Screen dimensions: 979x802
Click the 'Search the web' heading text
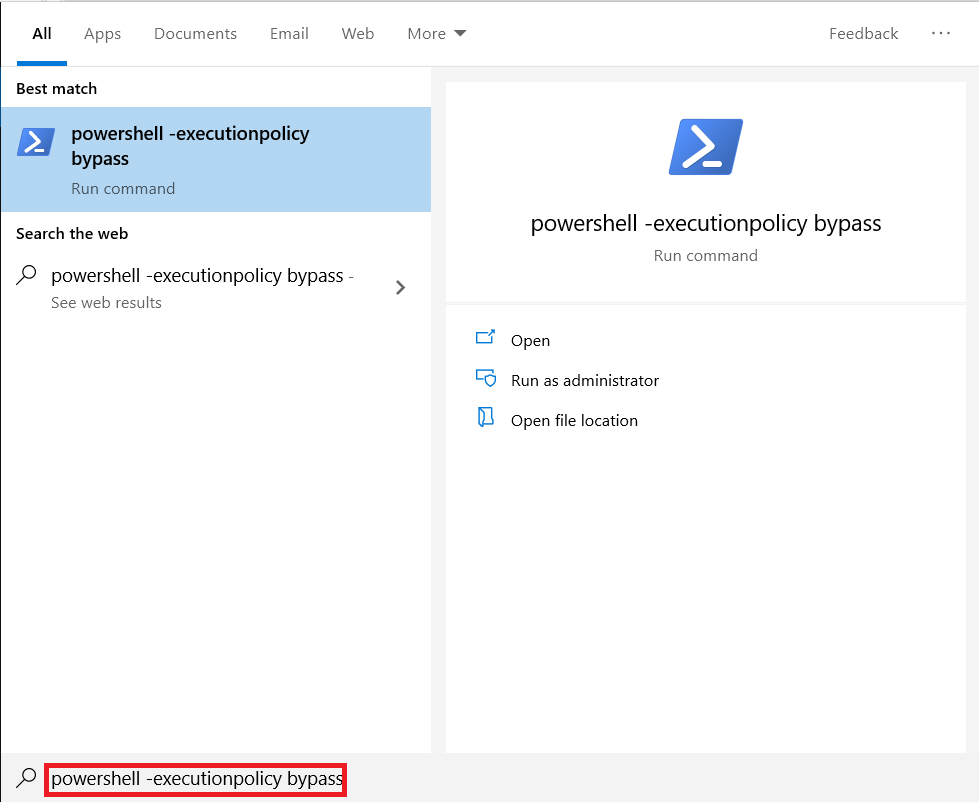(72, 233)
